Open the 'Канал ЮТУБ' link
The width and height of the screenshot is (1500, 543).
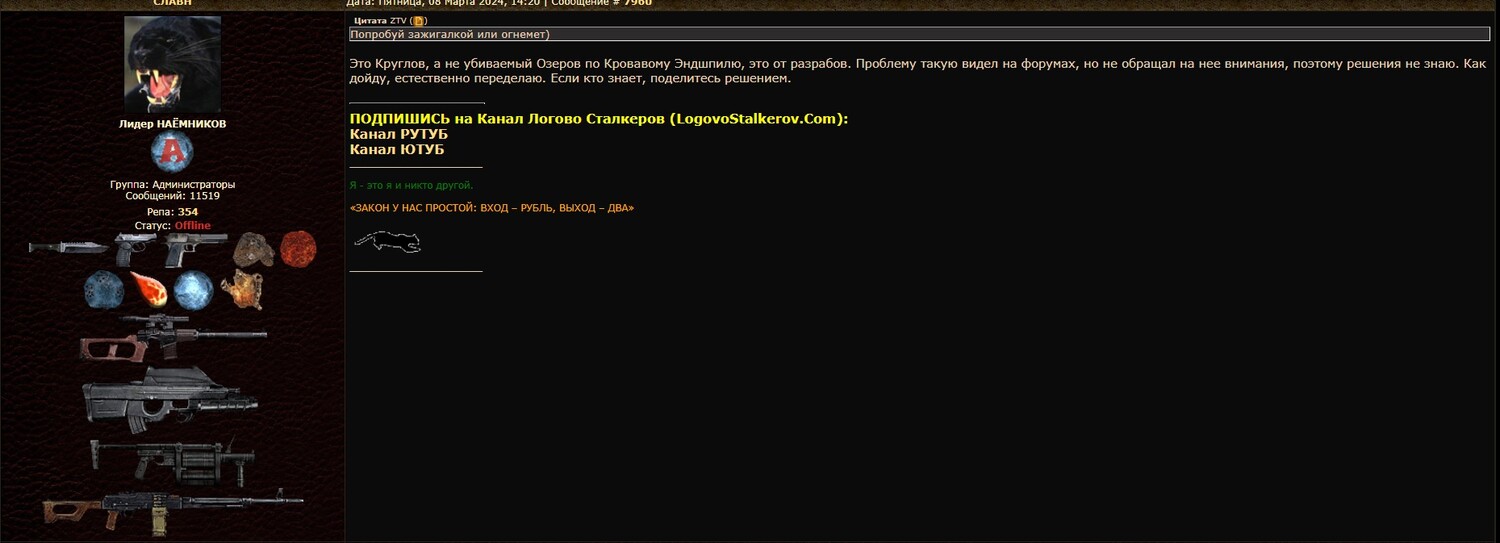(x=397, y=150)
